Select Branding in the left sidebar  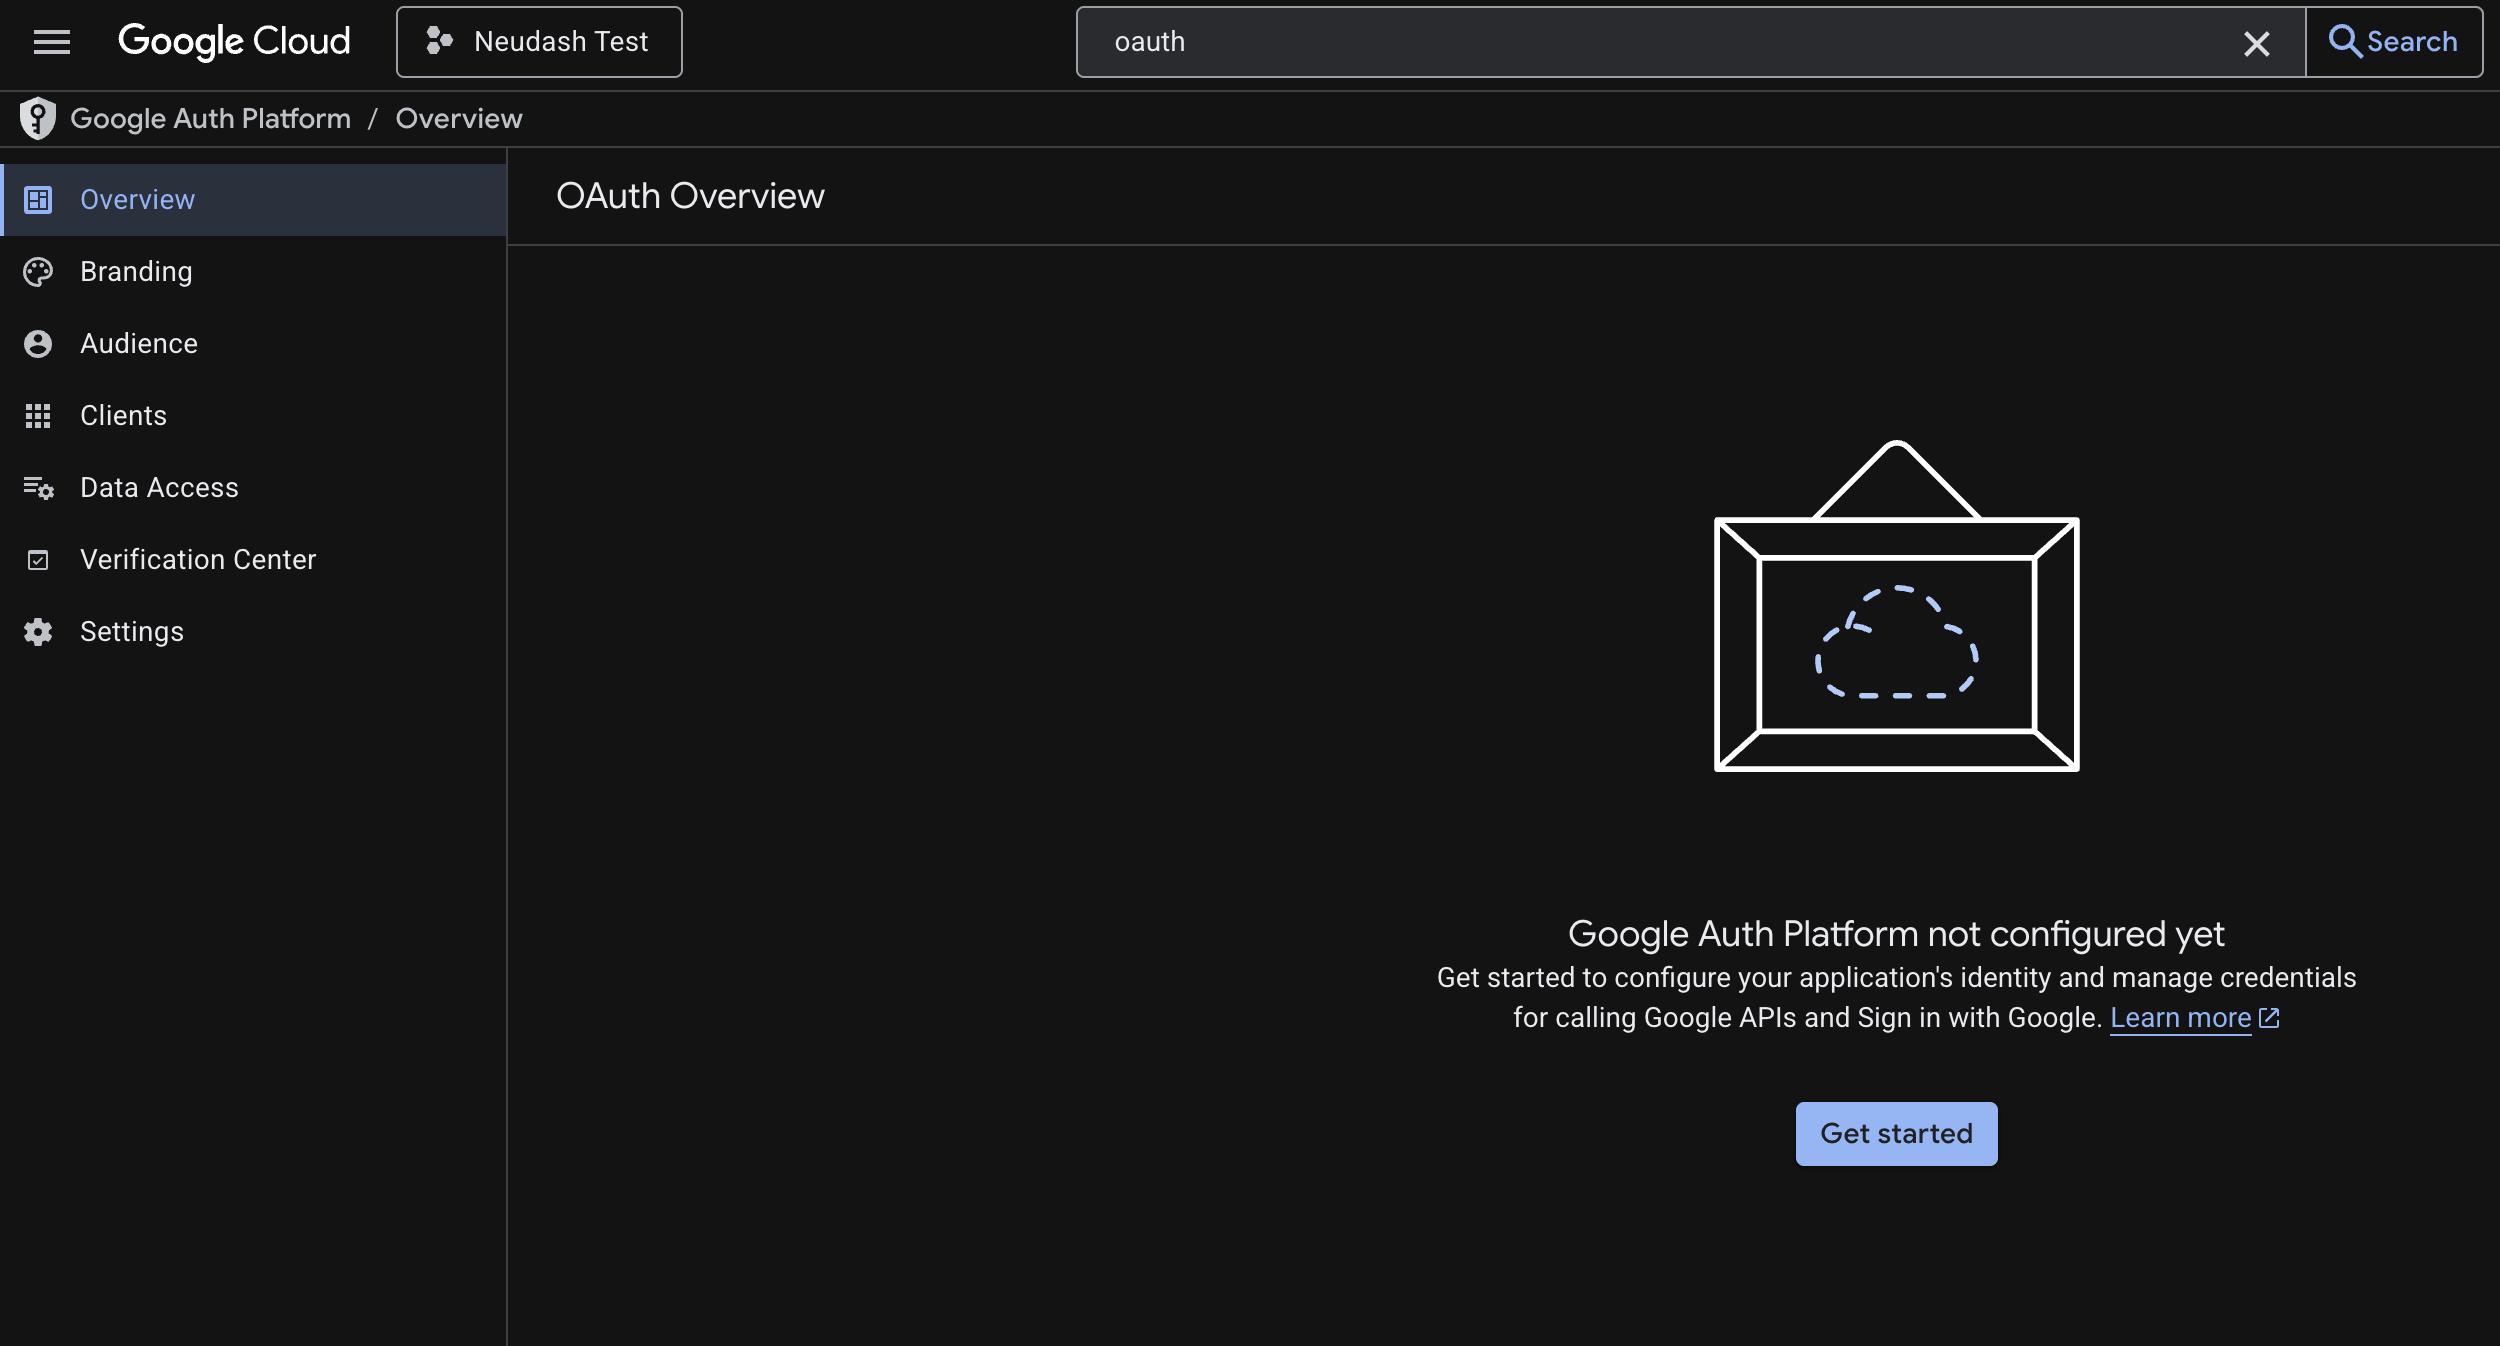pos(136,271)
